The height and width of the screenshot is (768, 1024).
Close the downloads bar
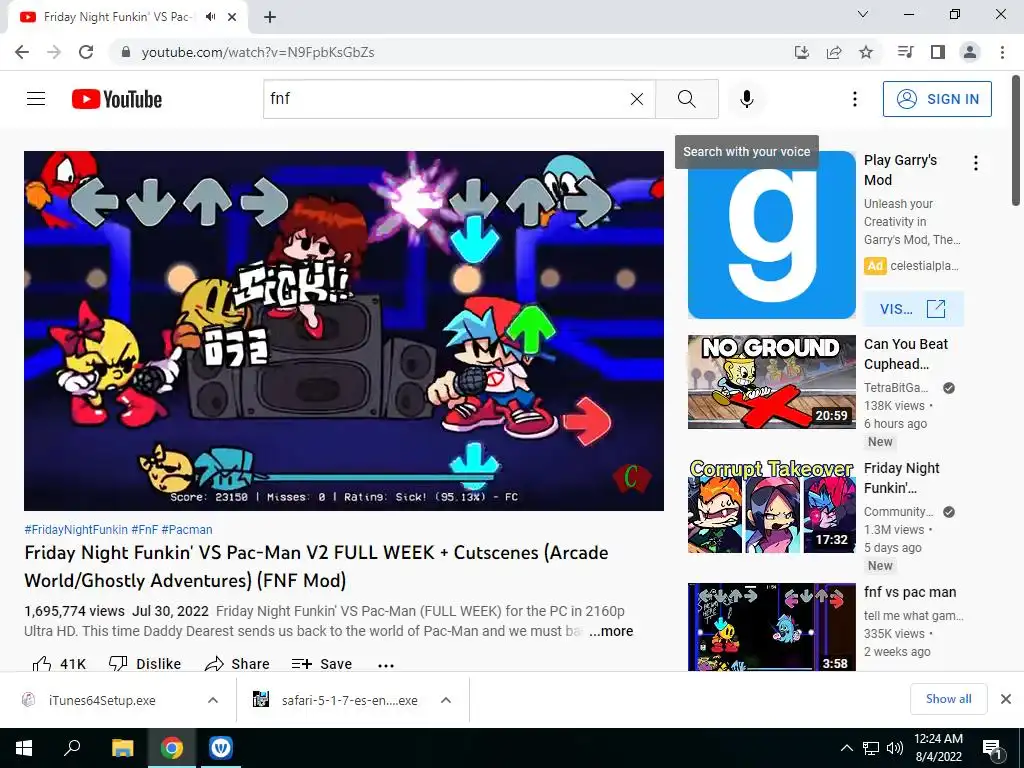[1006, 699]
